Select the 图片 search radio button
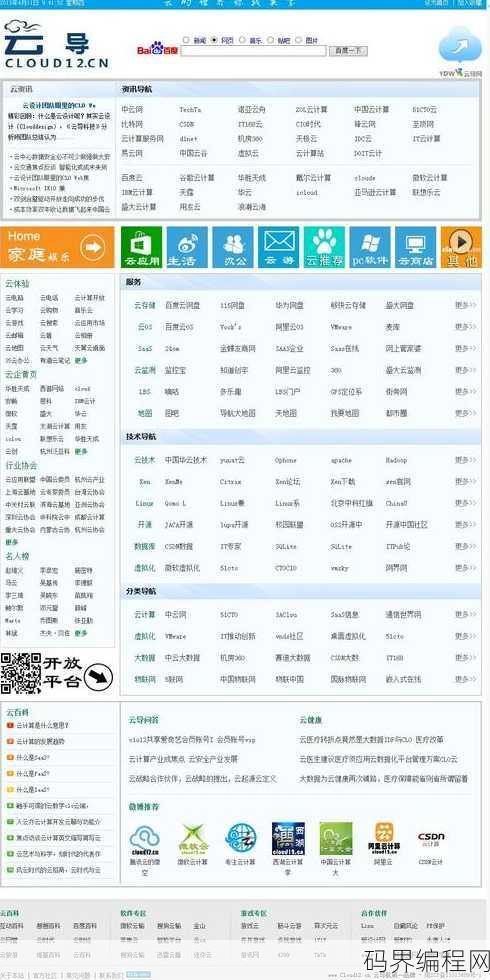 tap(299, 40)
